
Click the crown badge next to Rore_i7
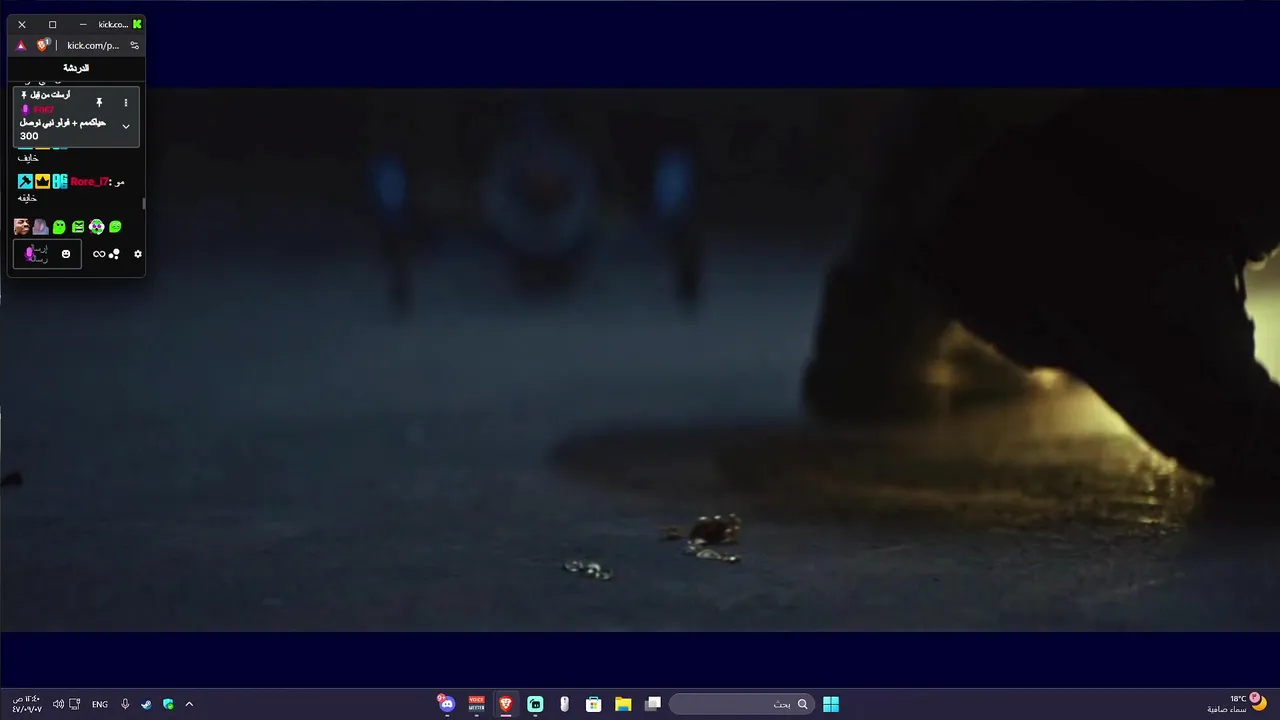pos(42,181)
